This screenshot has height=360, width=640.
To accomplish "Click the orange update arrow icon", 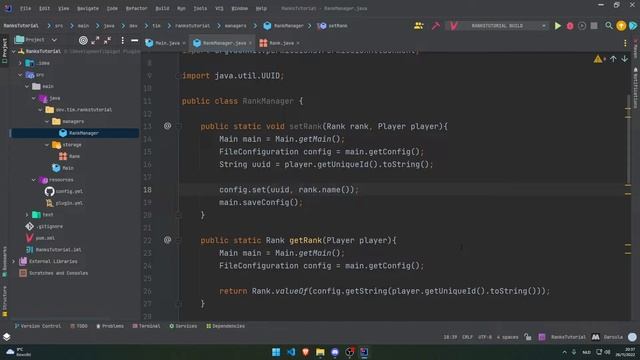I will coord(621,26).
